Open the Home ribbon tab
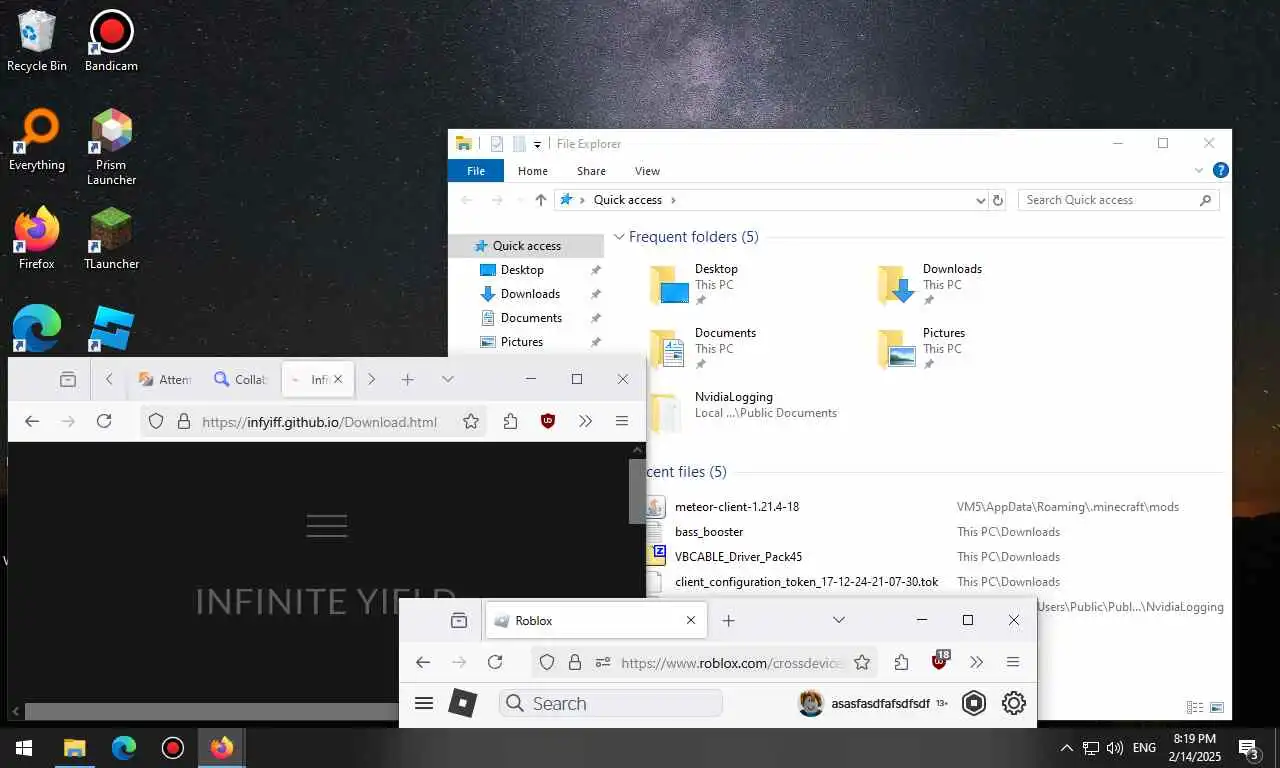Image resolution: width=1280 pixels, height=768 pixels. 532,171
